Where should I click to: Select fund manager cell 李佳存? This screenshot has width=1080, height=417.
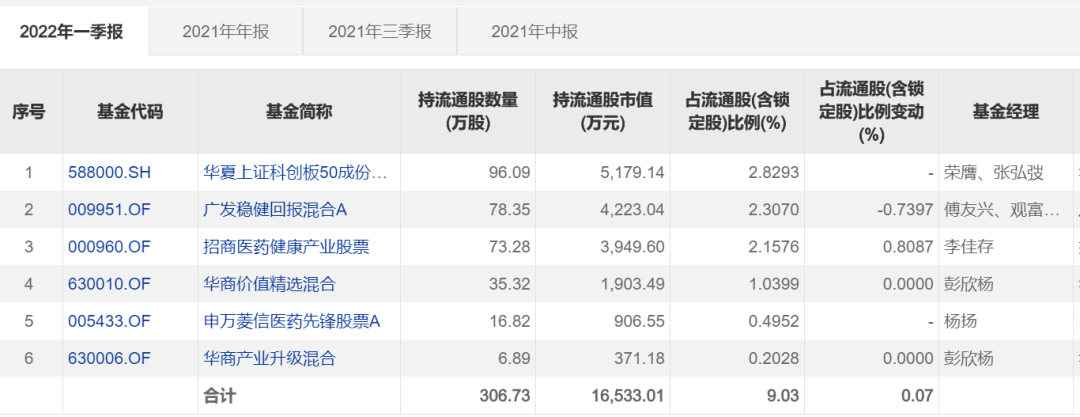click(968, 247)
